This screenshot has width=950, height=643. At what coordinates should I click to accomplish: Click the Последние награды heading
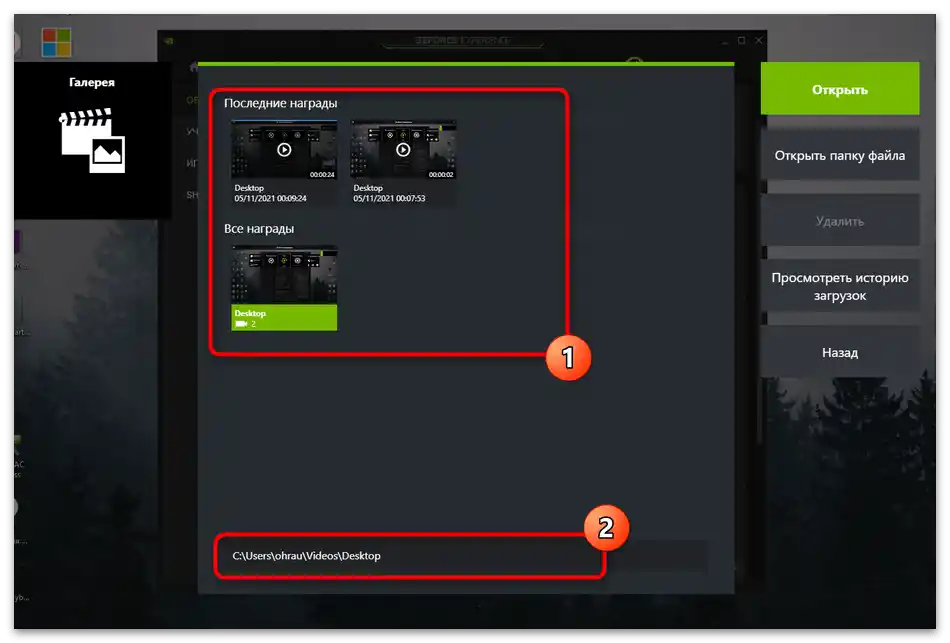point(281,103)
